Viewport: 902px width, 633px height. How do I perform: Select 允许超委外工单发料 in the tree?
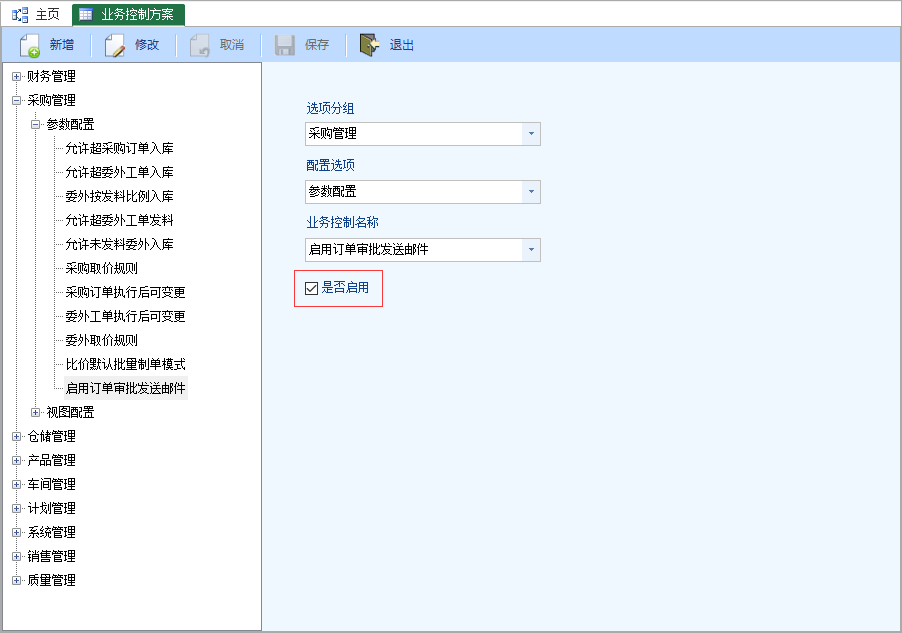pos(119,220)
